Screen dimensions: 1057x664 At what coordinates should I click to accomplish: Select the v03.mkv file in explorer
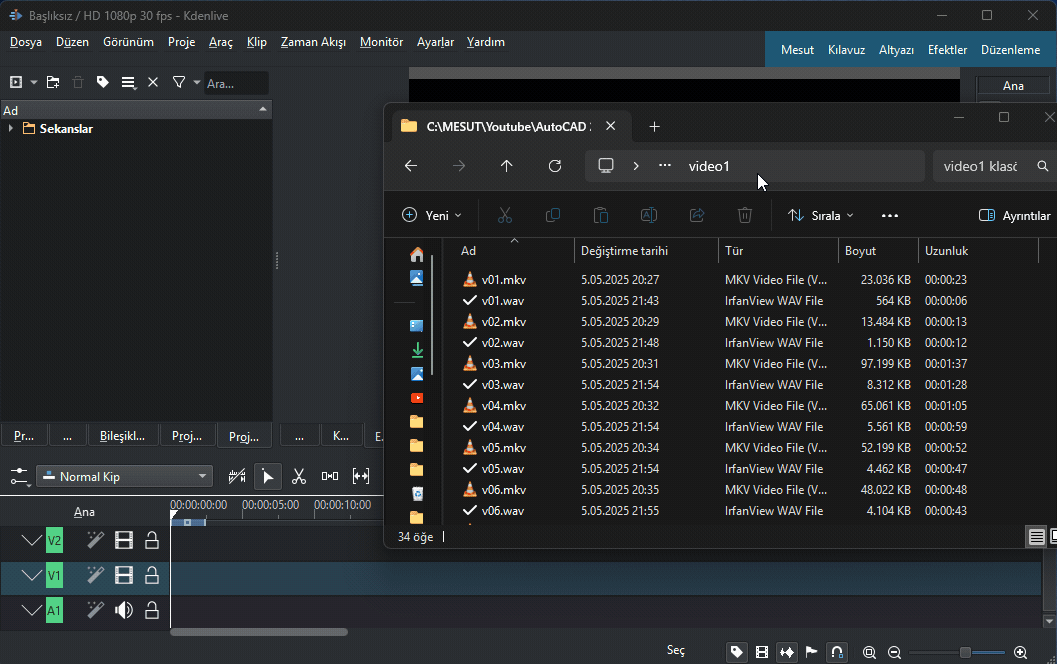coord(504,364)
